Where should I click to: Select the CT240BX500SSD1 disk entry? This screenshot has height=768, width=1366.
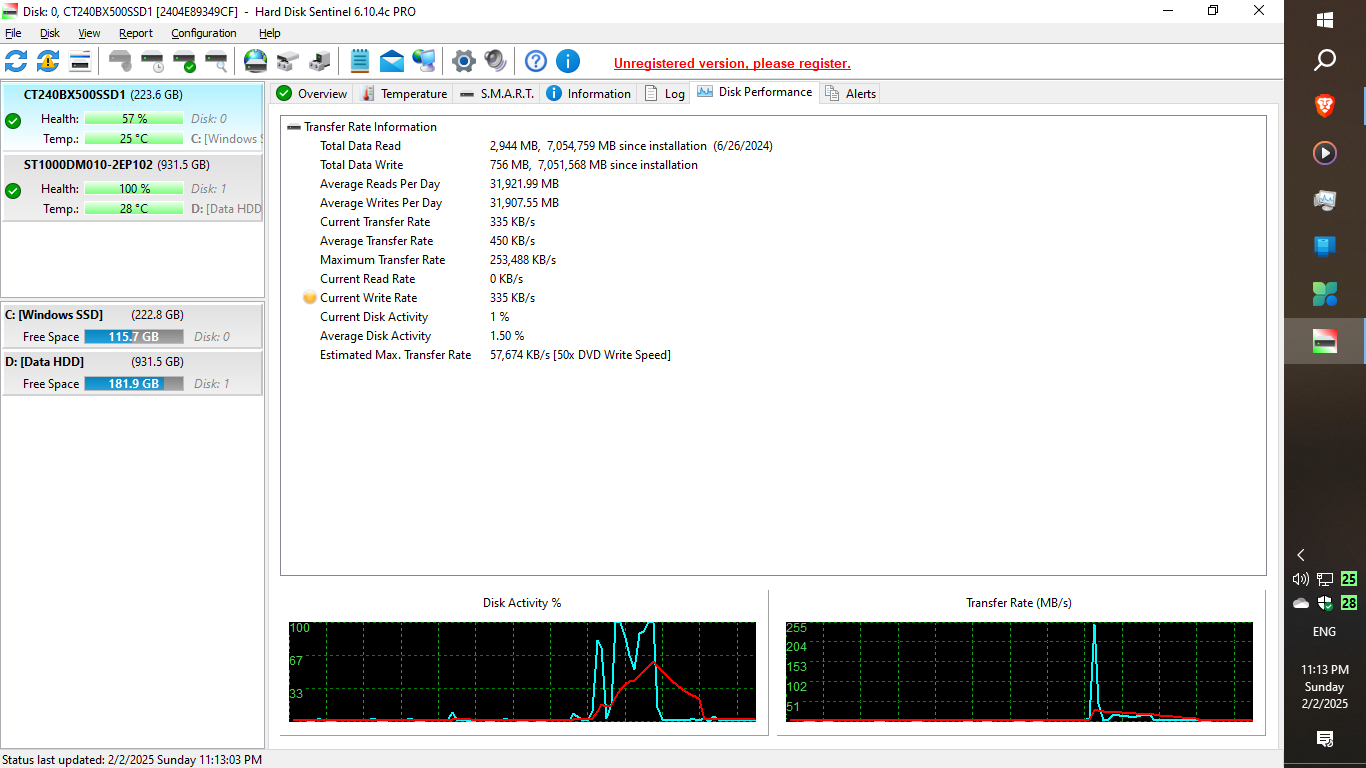pos(132,117)
